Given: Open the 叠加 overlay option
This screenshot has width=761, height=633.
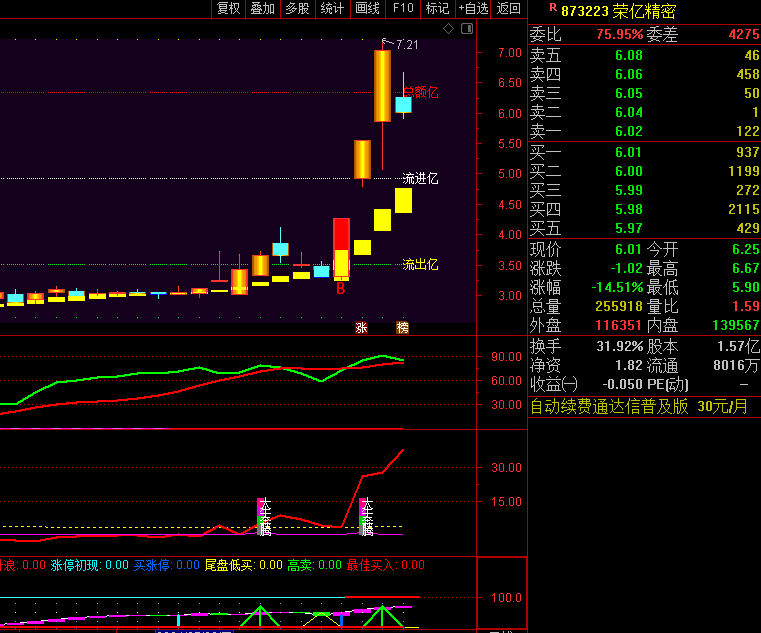Looking at the screenshot, I should [x=263, y=9].
